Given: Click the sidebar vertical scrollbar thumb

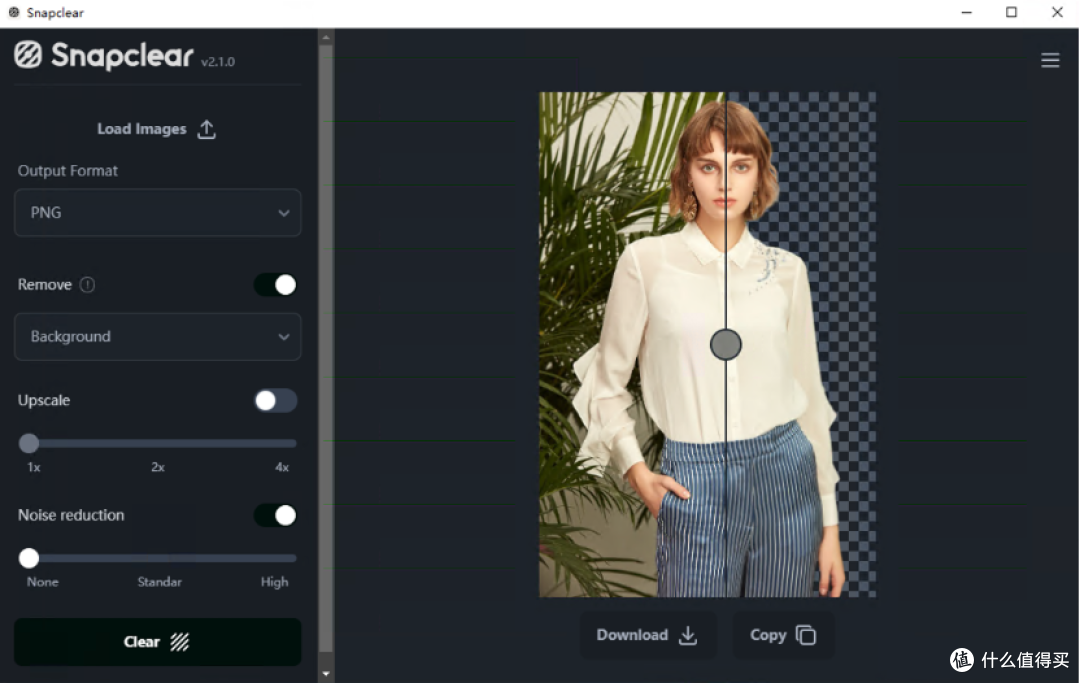Looking at the screenshot, I should 326,348.
